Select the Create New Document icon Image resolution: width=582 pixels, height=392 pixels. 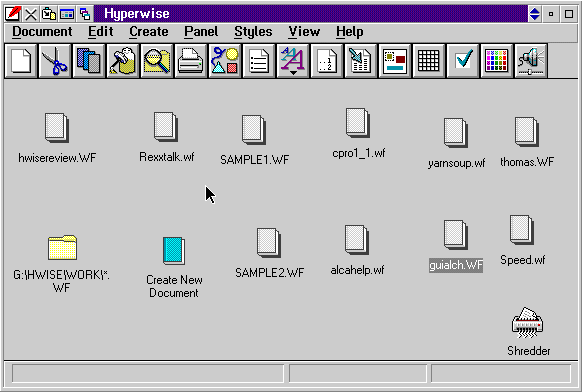174,251
